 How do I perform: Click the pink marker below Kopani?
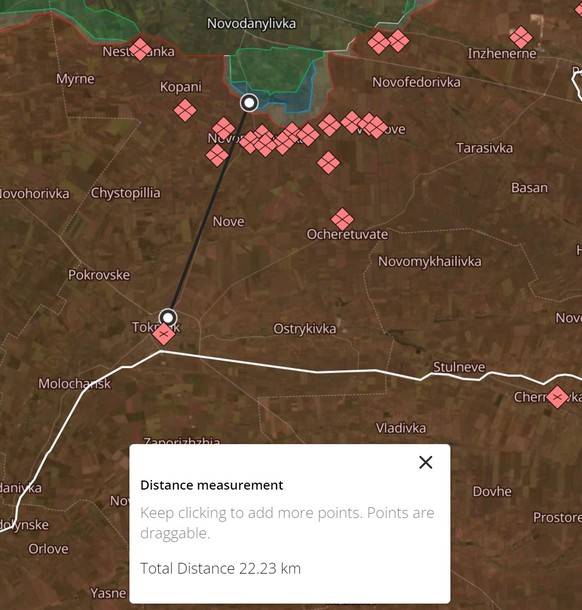(185, 110)
